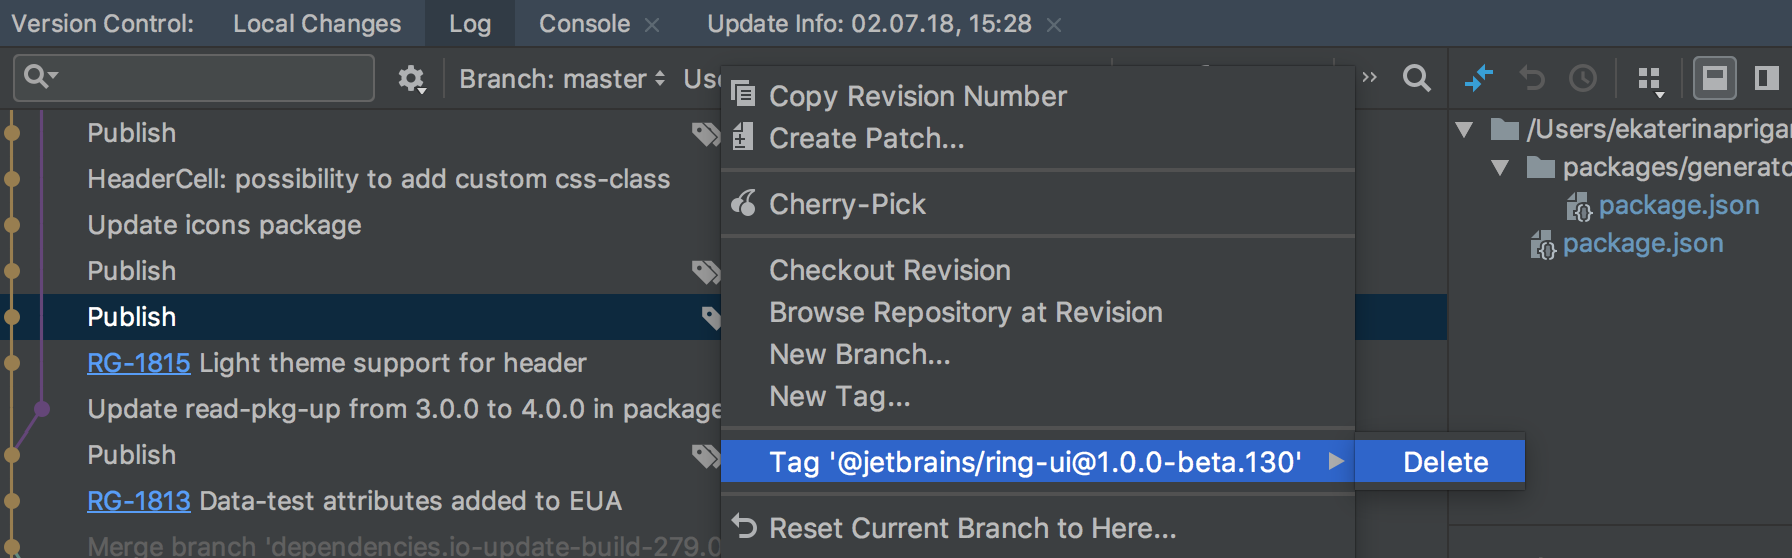Click the revert (undo arrow) icon

tap(1532, 78)
